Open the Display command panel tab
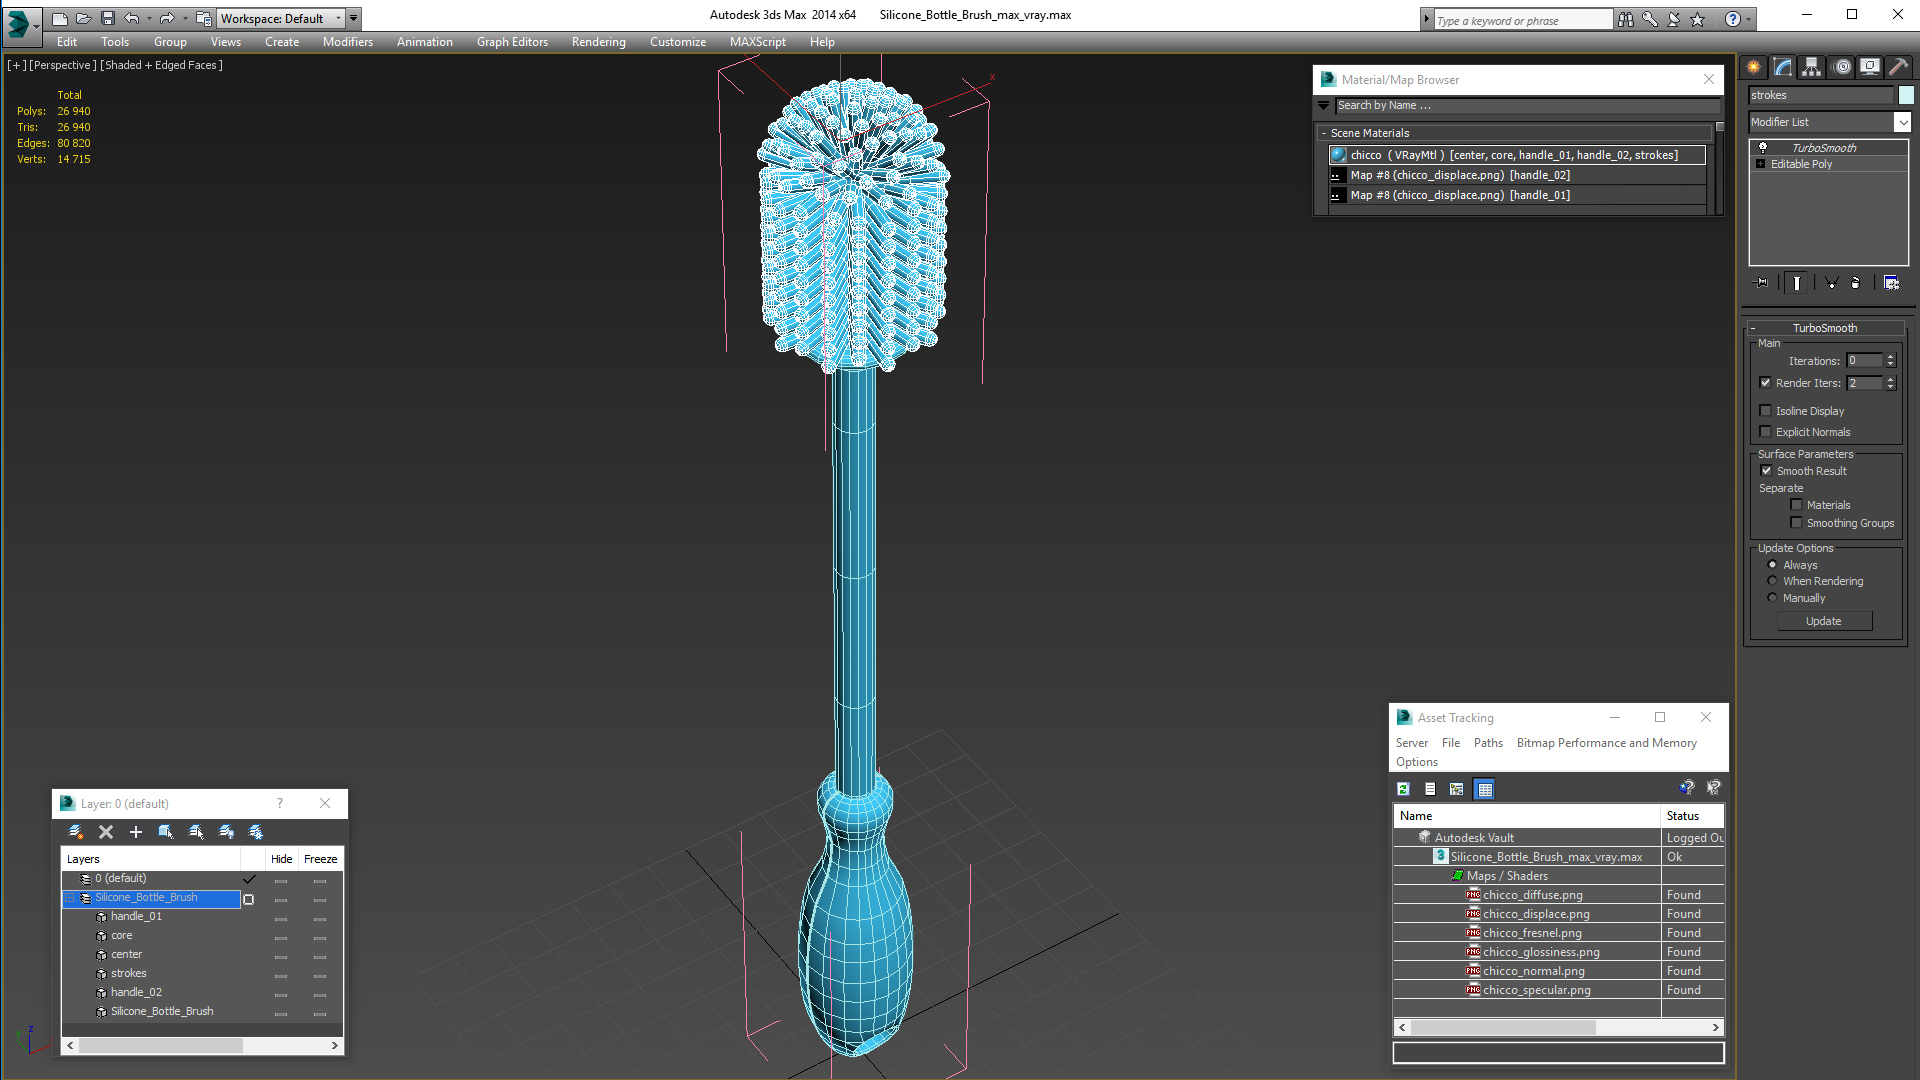The width and height of the screenshot is (1920, 1080). [1870, 67]
